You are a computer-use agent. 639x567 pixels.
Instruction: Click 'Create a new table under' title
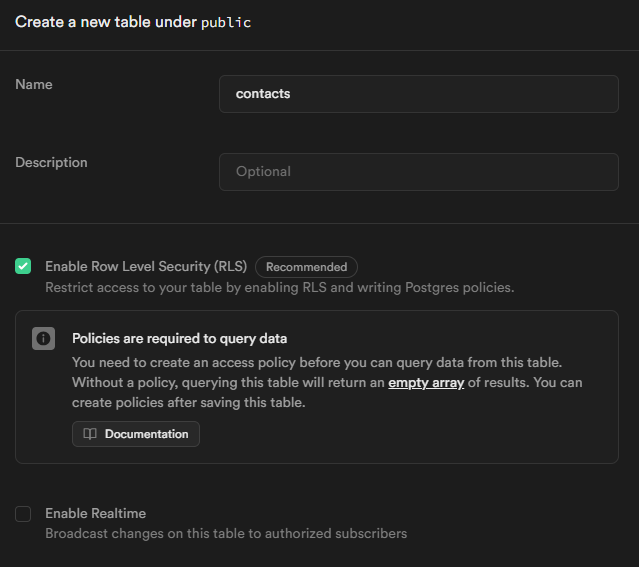coord(106,22)
